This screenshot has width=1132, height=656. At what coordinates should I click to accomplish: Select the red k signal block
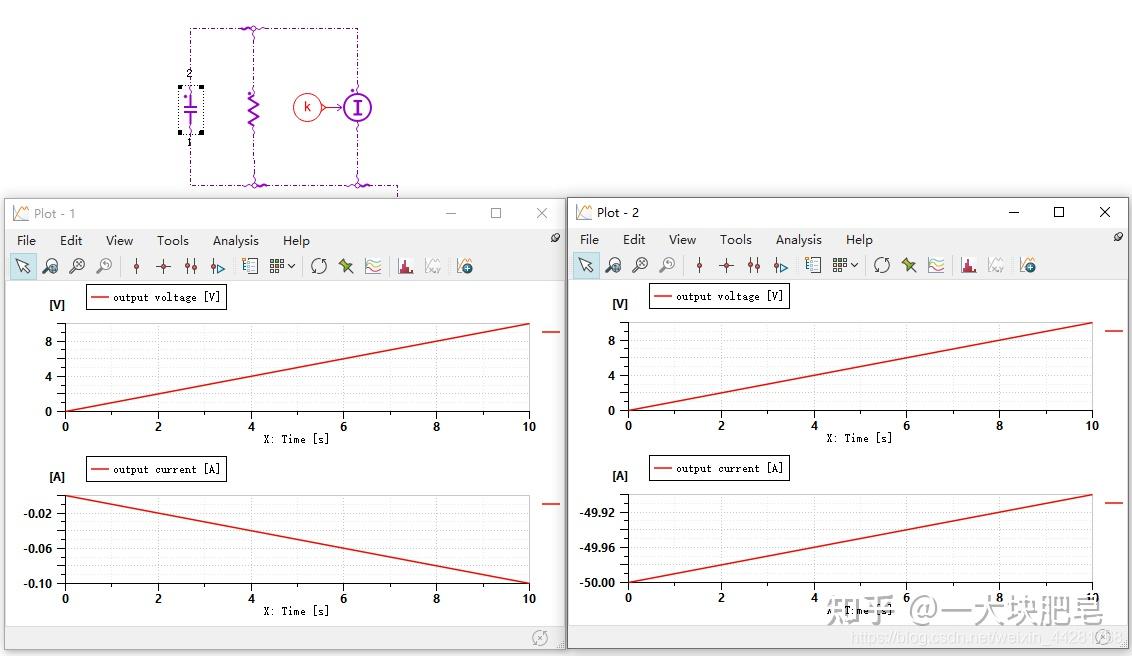(x=307, y=108)
